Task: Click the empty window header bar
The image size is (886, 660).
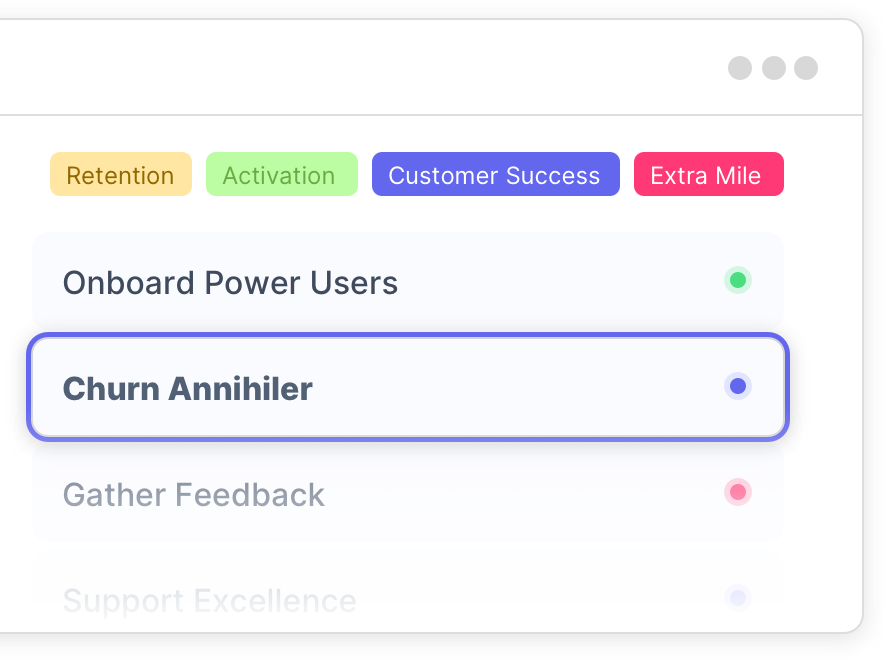Action: point(360,68)
